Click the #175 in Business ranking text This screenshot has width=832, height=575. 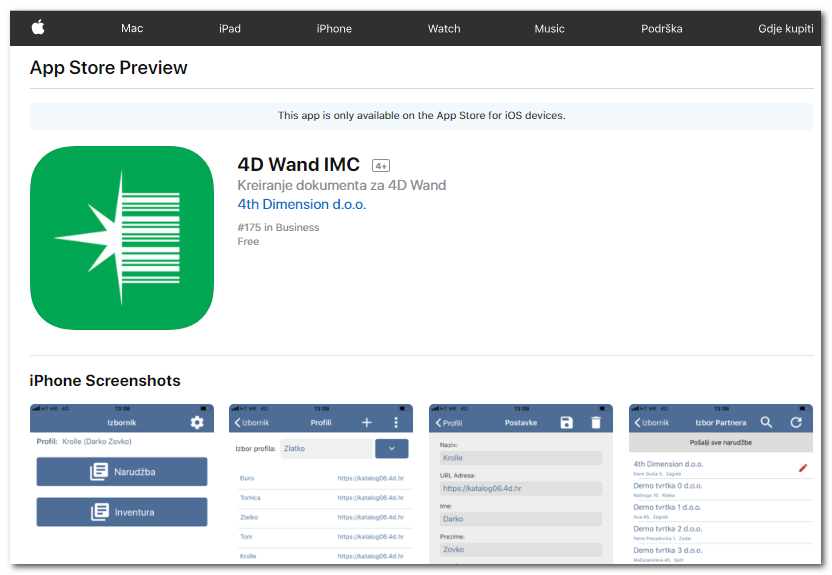279,228
